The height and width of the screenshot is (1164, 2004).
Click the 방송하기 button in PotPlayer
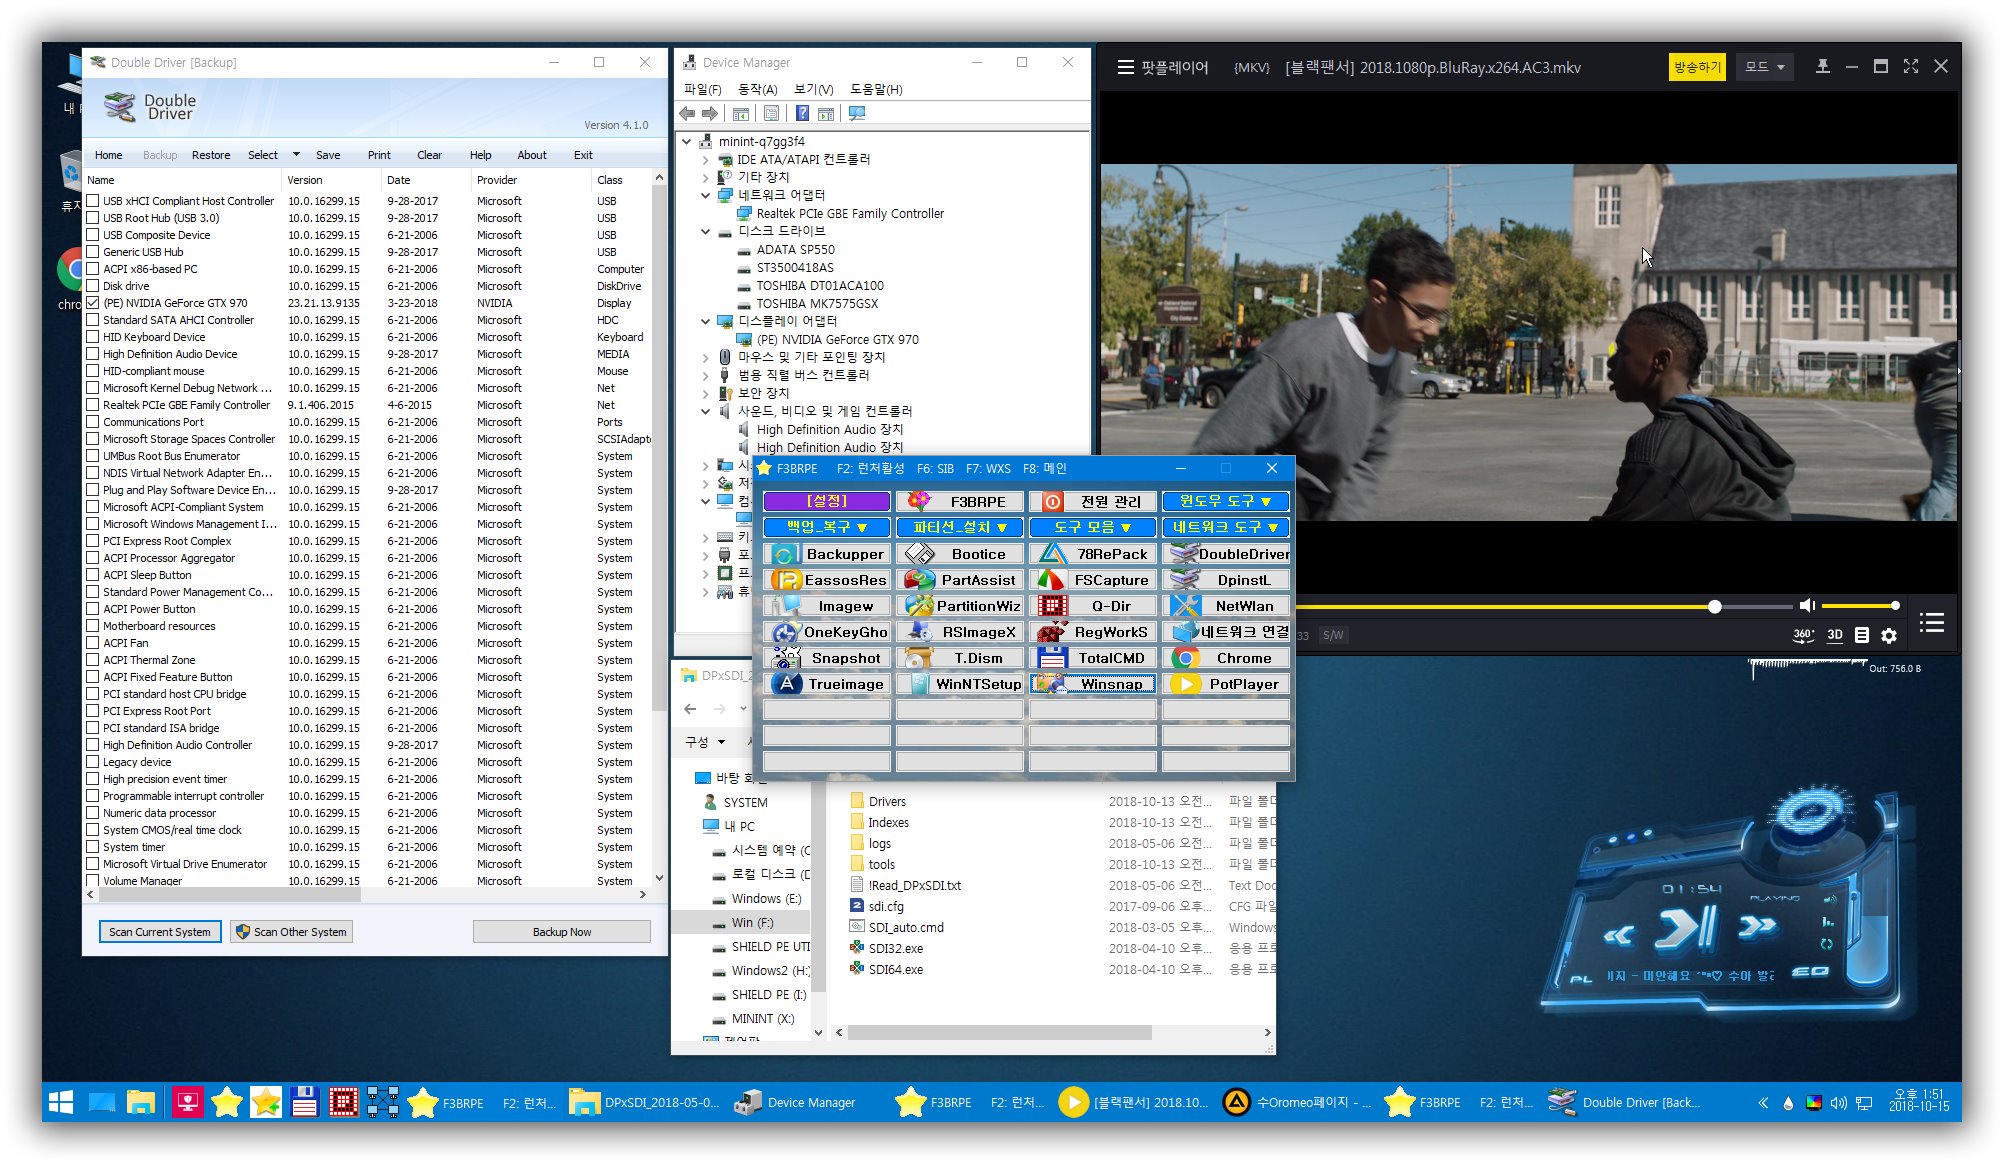pos(1697,67)
